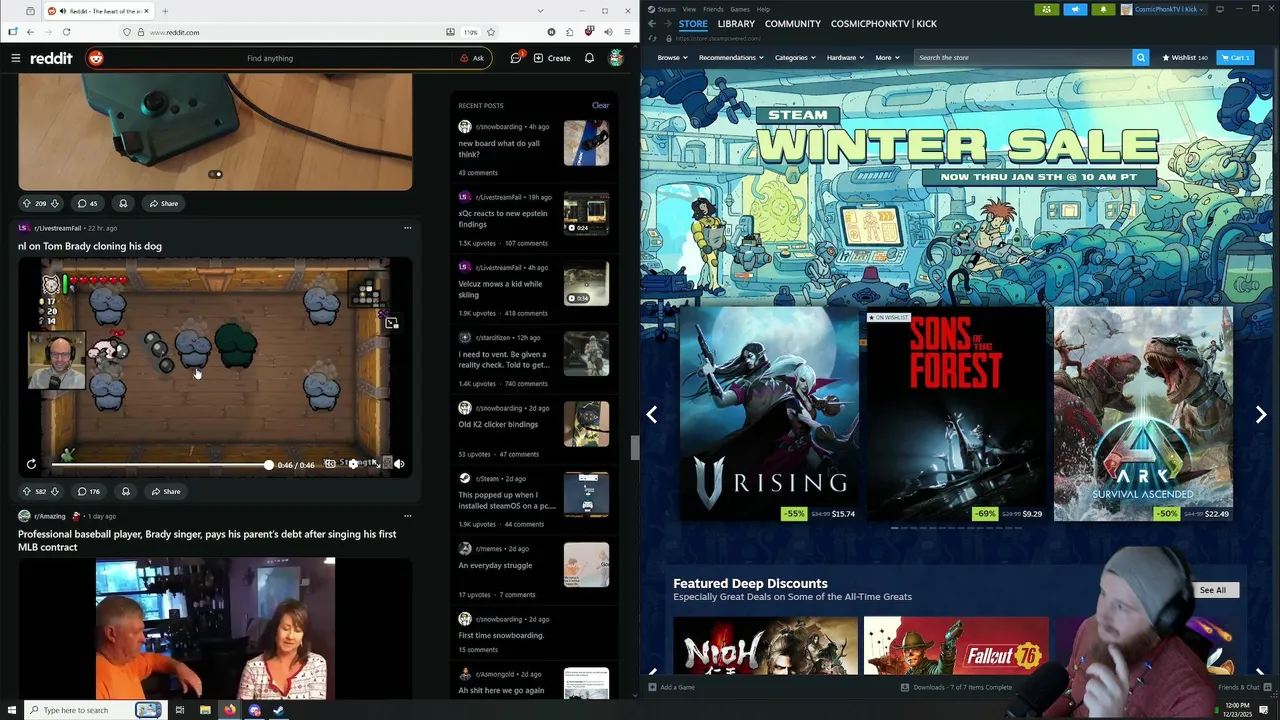
Task: Switch to the Steam LIBRARY tab
Action: [736, 23]
